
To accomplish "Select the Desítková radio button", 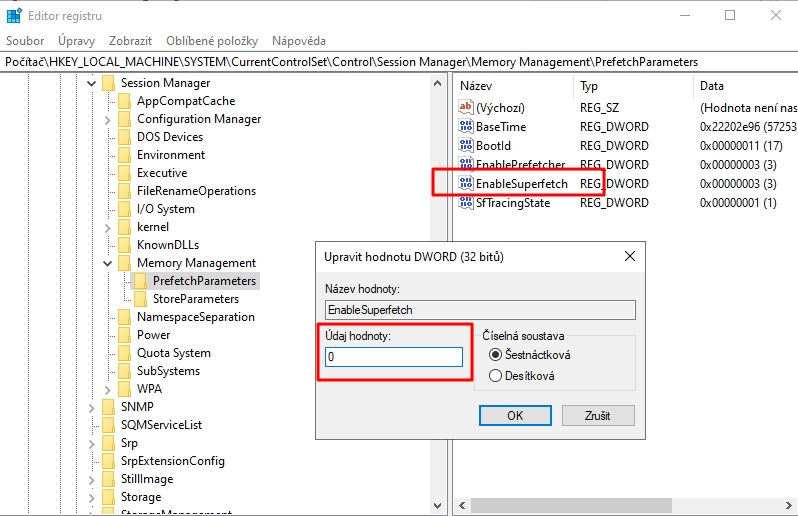I will tap(495, 376).
